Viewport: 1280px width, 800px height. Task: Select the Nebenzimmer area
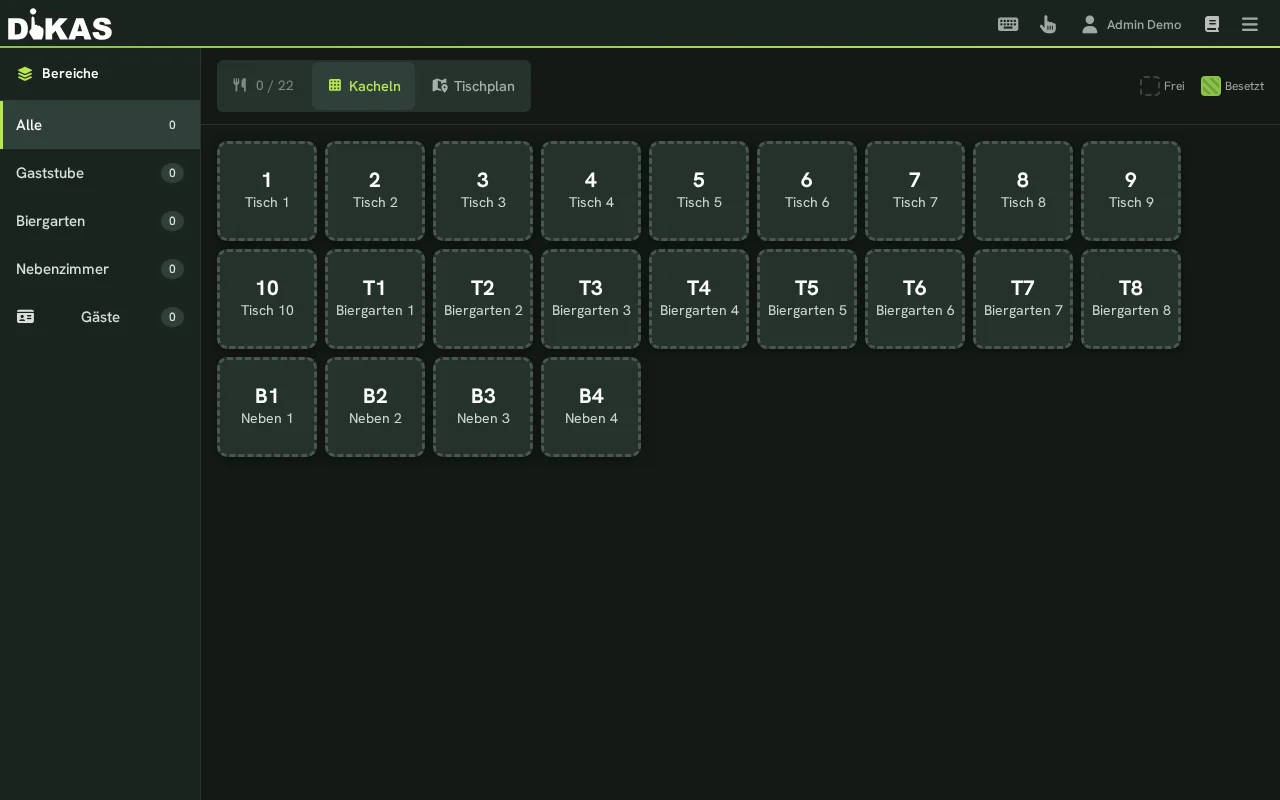(100, 269)
